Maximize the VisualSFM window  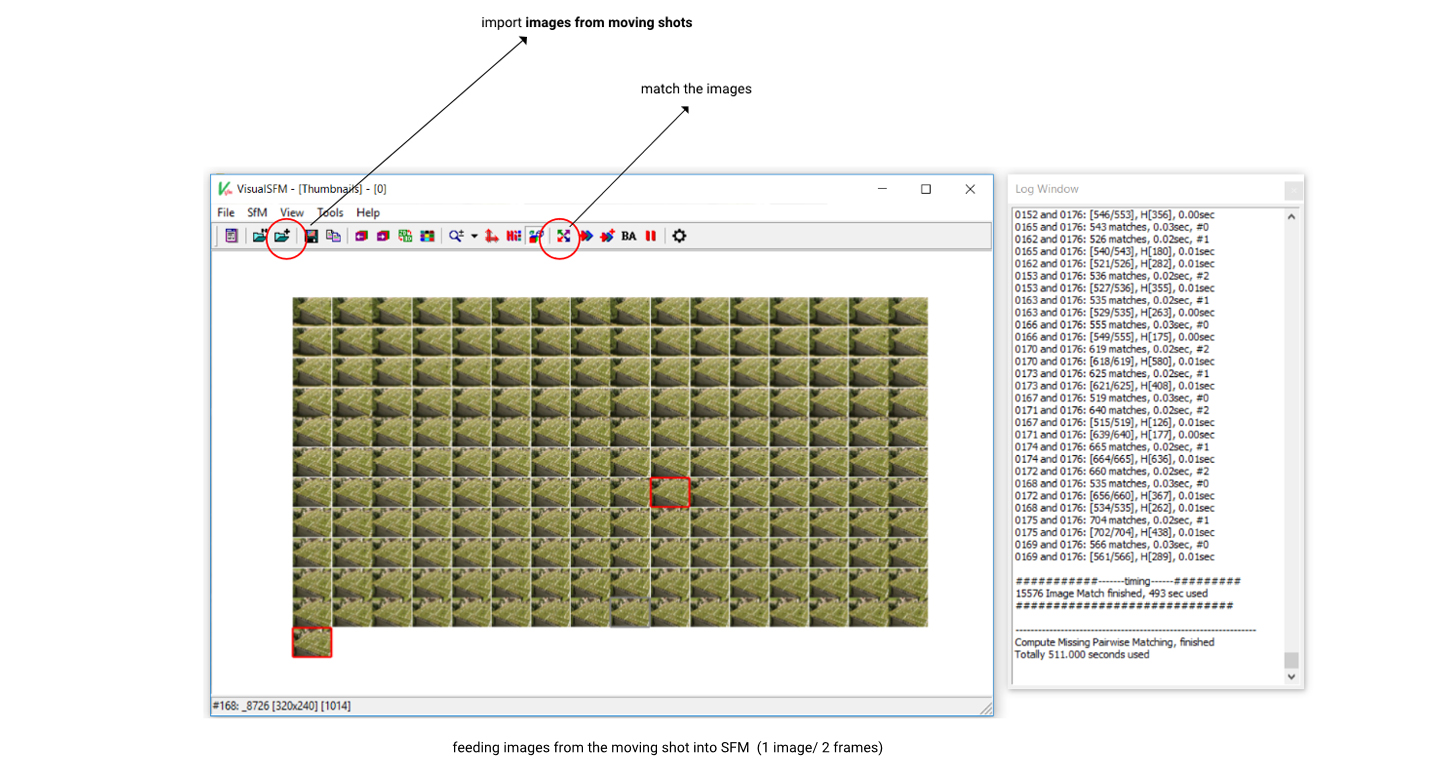(x=926, y=189)
